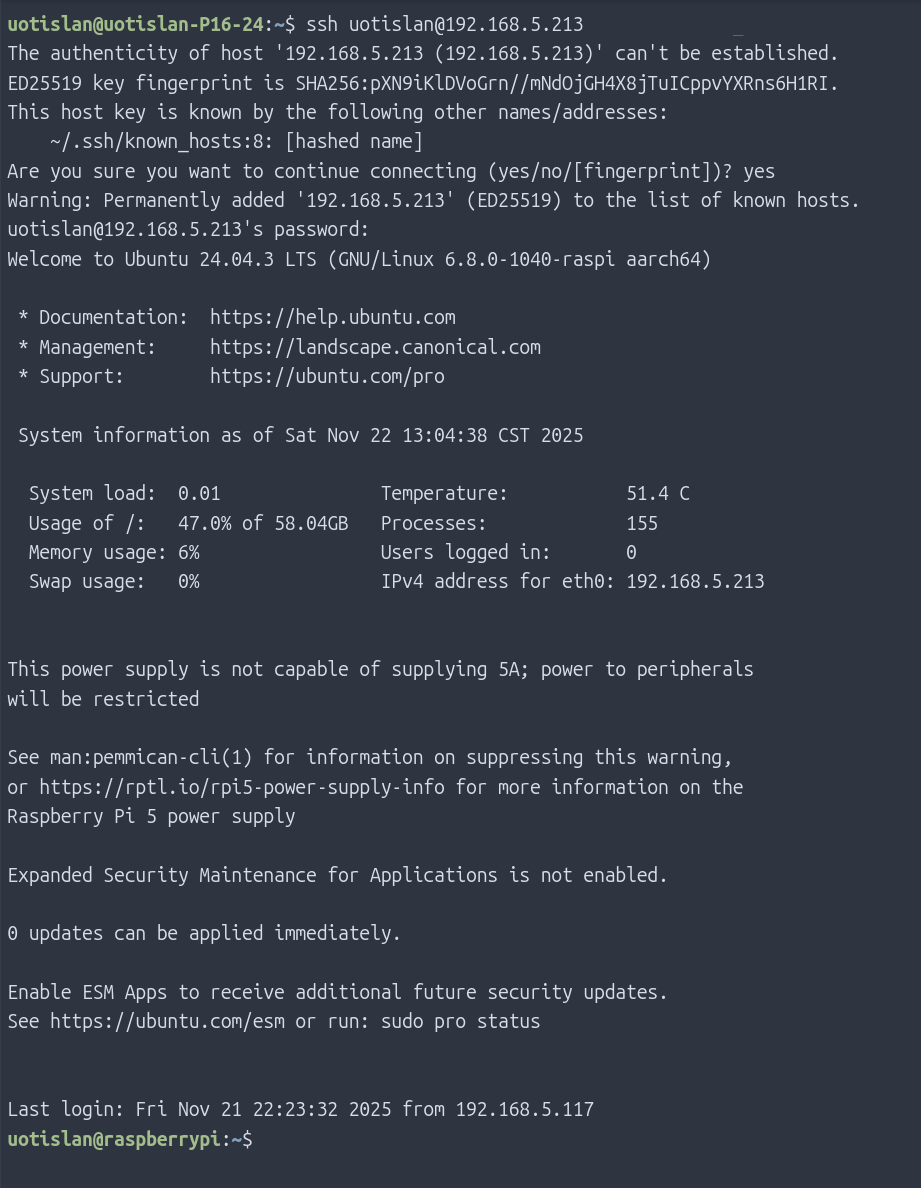Click the temperature value 51.4 C
Viewport: 921px width, 1188px height.
pos(657,494)
